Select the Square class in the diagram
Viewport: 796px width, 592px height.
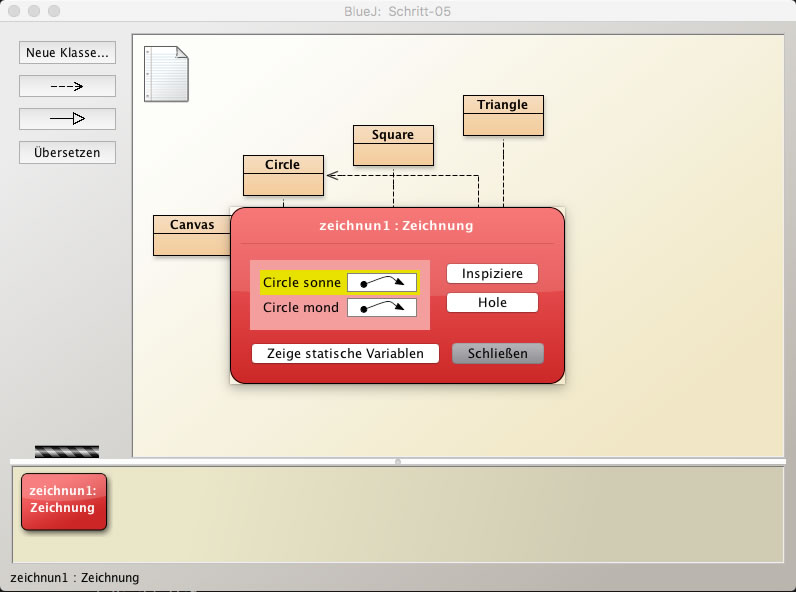coord(393,145)
